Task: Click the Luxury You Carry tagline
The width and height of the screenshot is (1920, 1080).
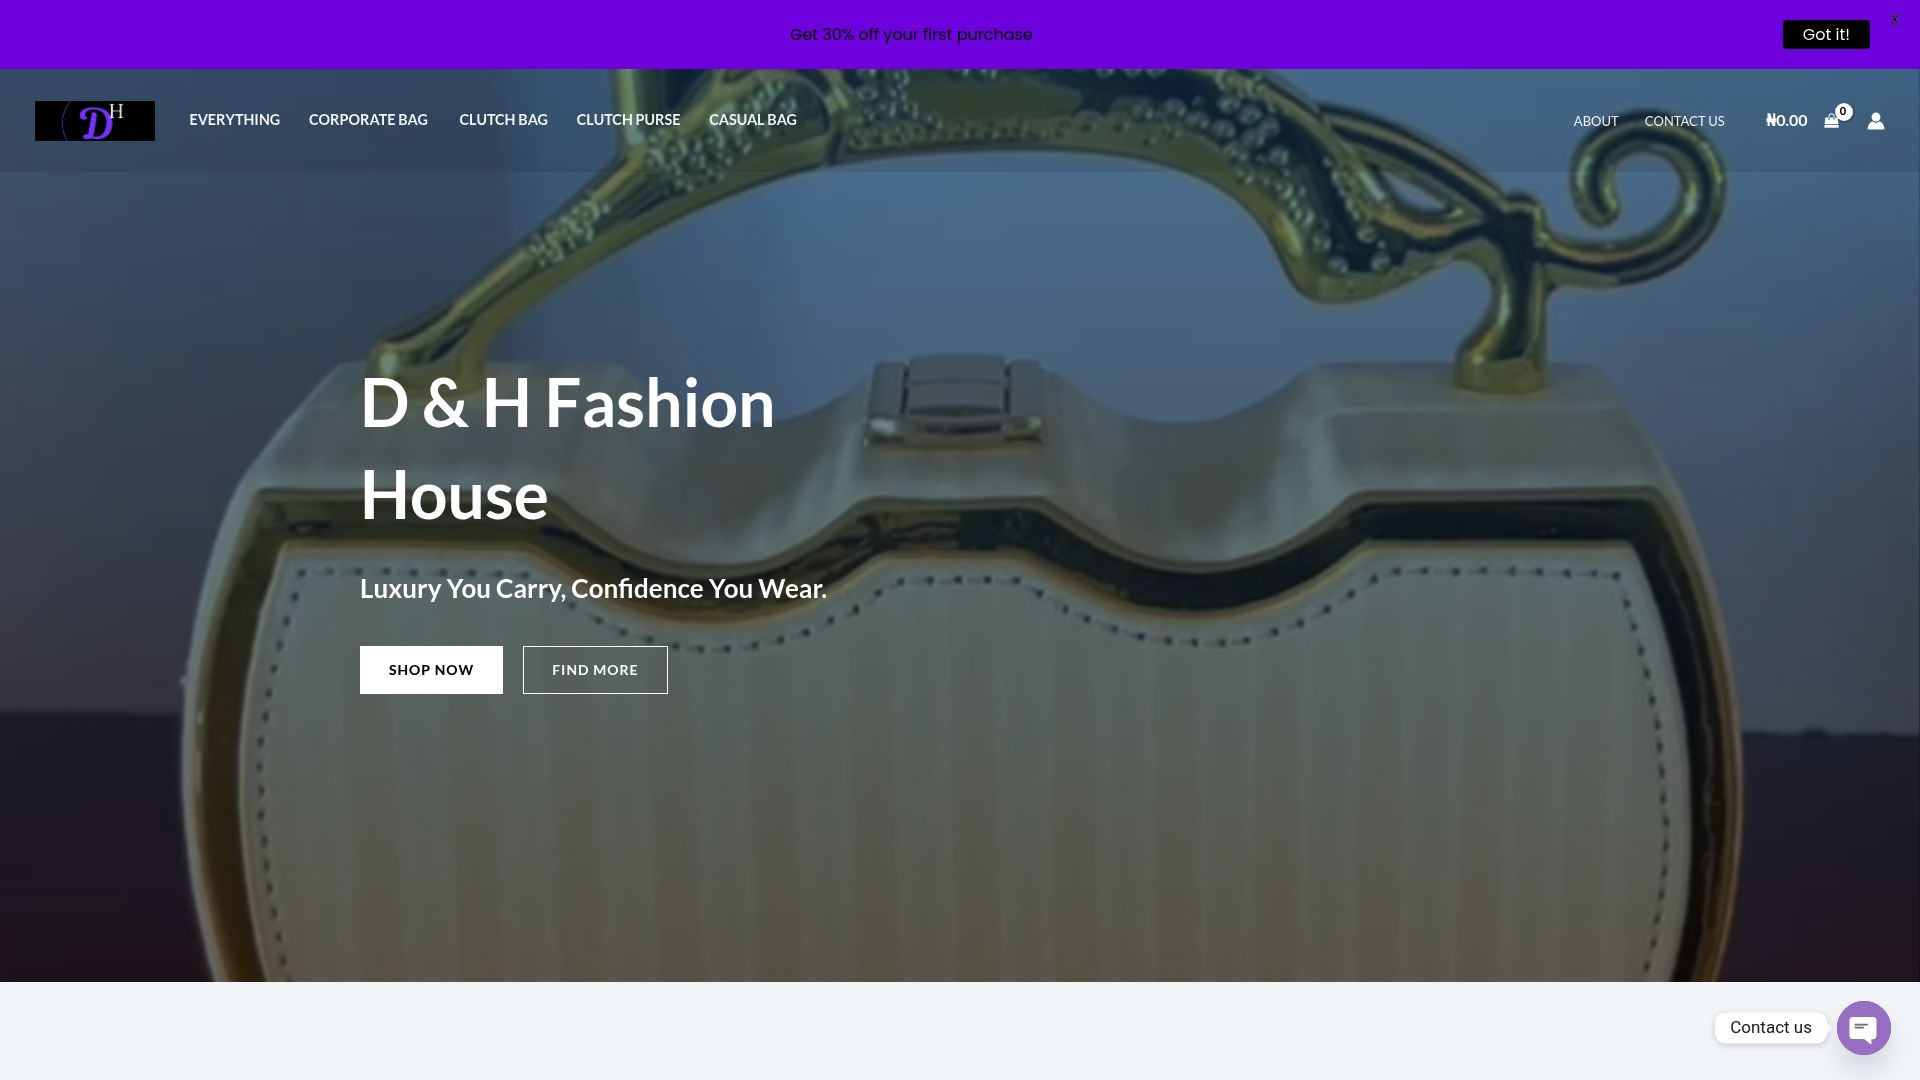Action: point(593,588)
